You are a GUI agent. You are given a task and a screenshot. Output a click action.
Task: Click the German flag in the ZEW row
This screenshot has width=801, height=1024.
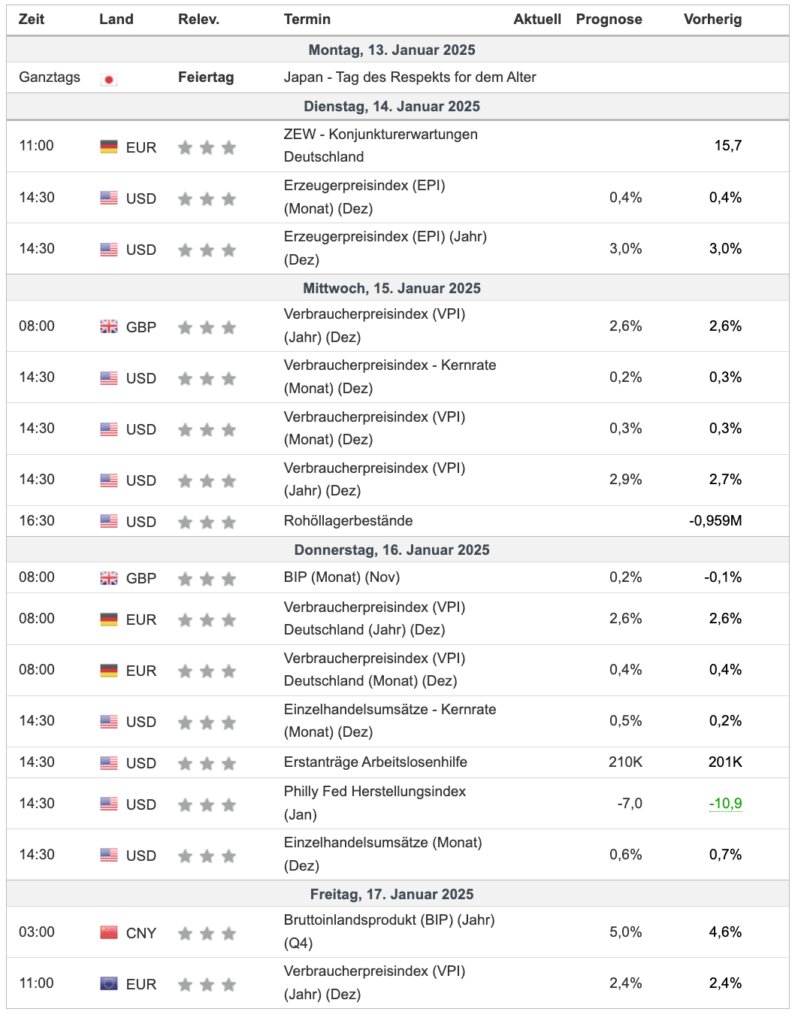(109, 146)
